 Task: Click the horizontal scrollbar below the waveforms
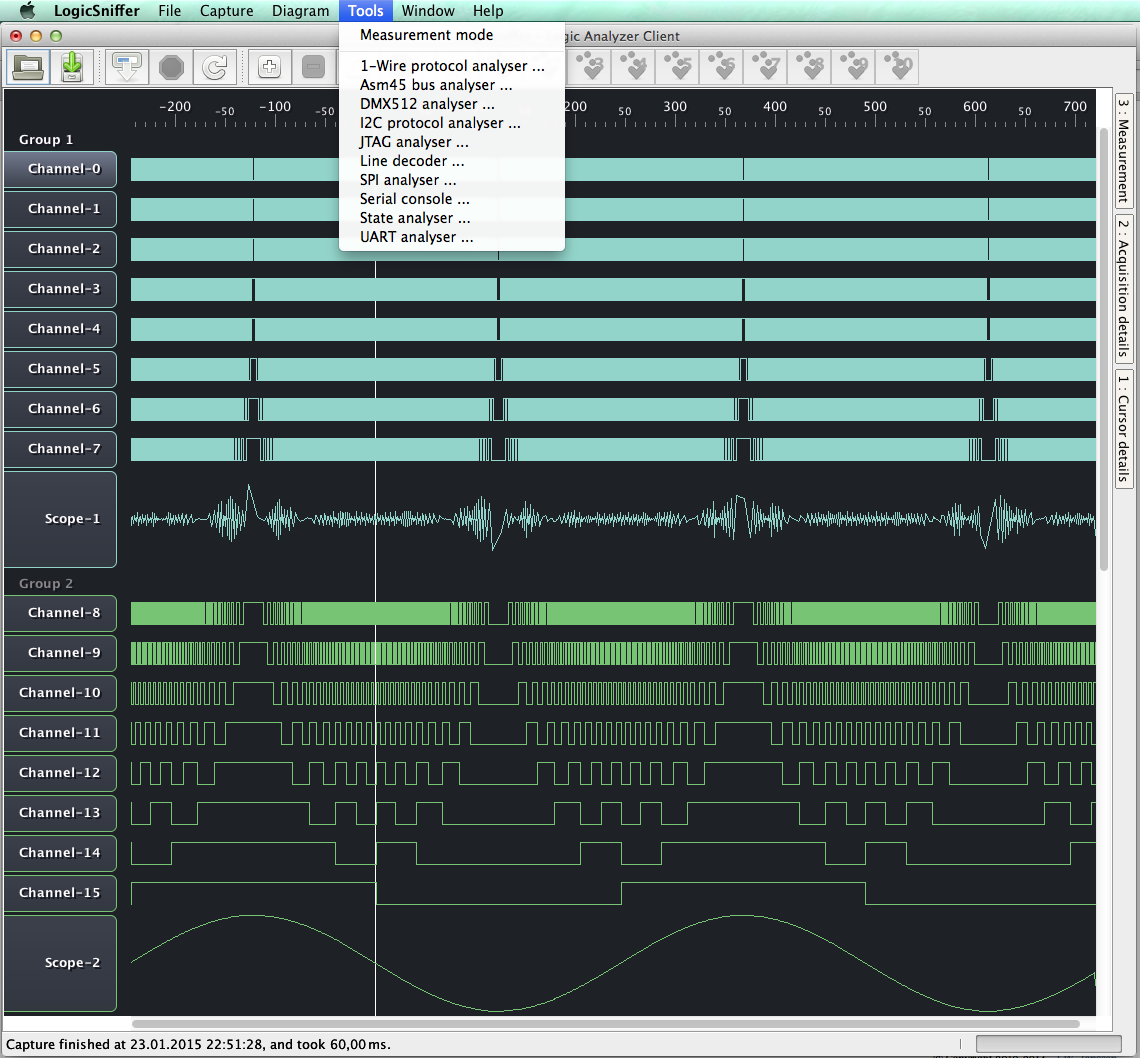(605, 1024)
